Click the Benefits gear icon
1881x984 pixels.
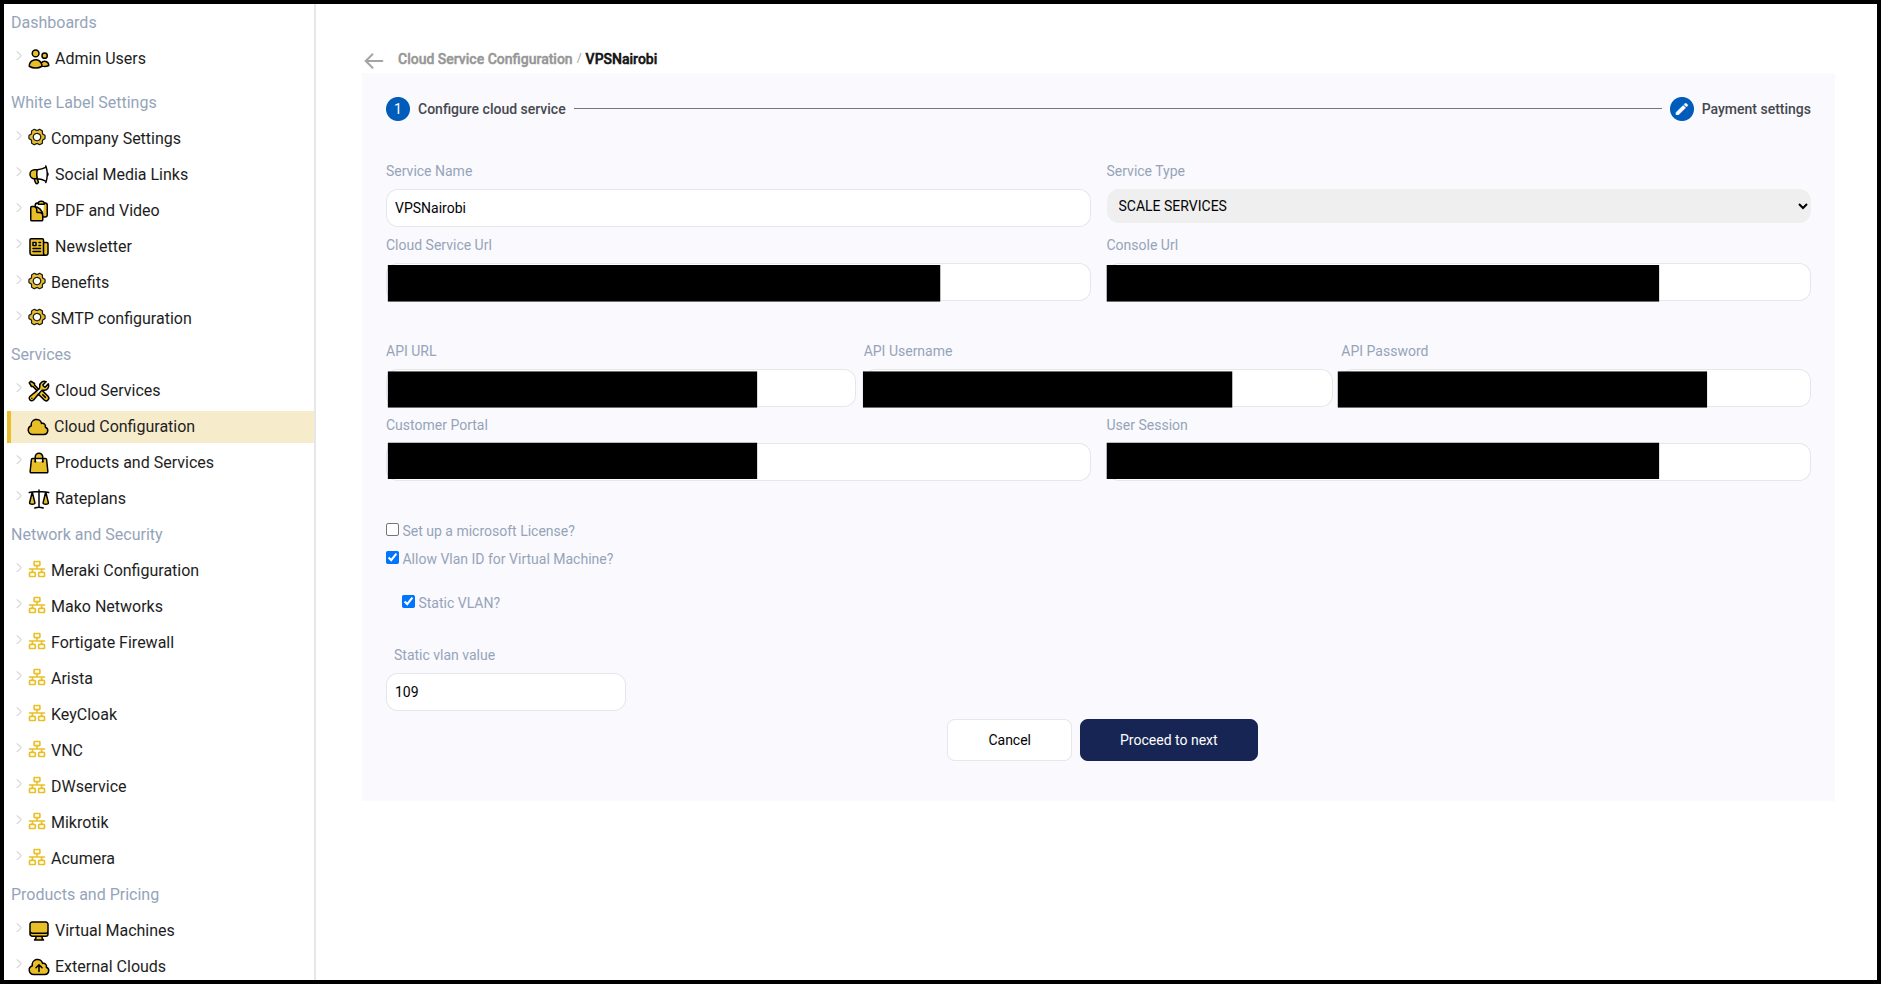[37, 281]
